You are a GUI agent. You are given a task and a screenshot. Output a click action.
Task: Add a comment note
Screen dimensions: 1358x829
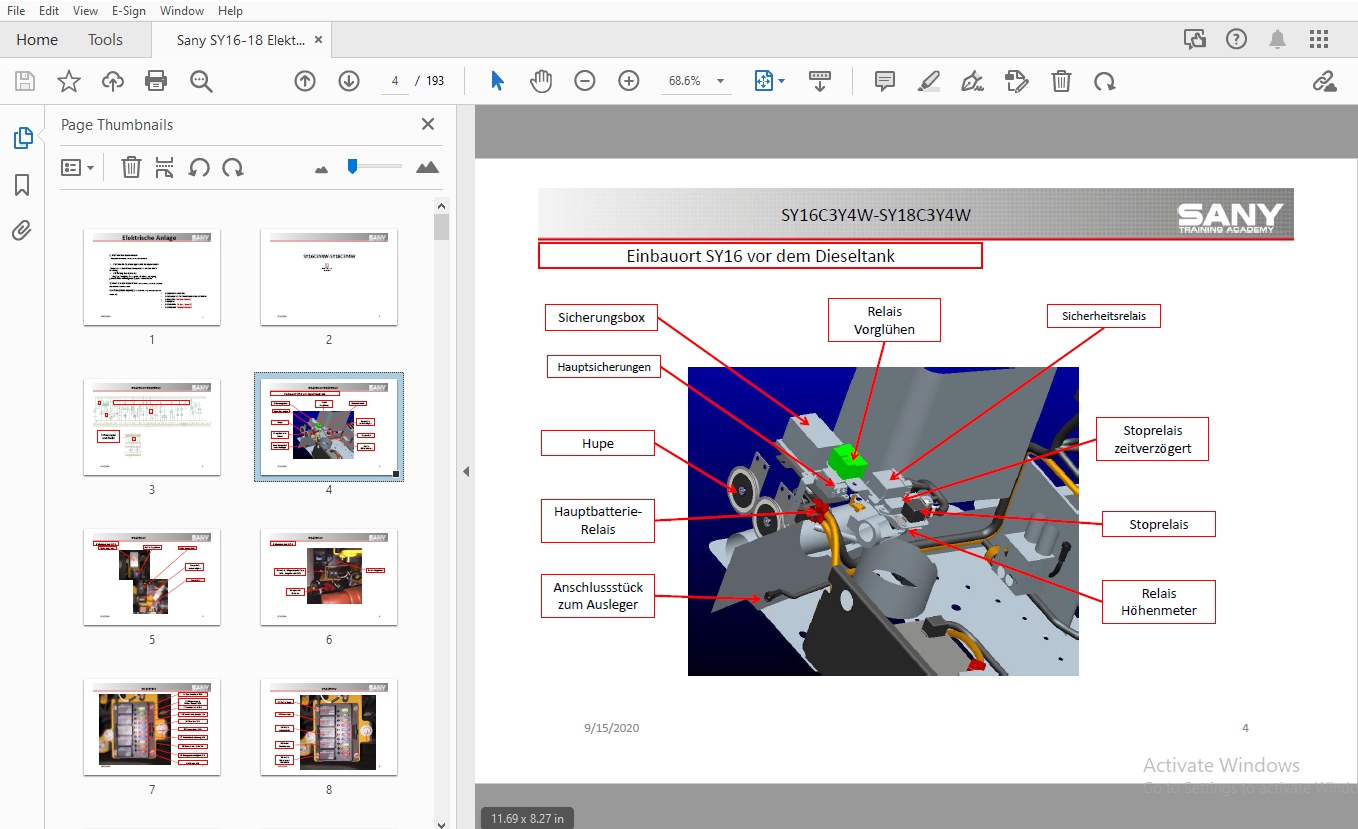click(x=884, y=81)
